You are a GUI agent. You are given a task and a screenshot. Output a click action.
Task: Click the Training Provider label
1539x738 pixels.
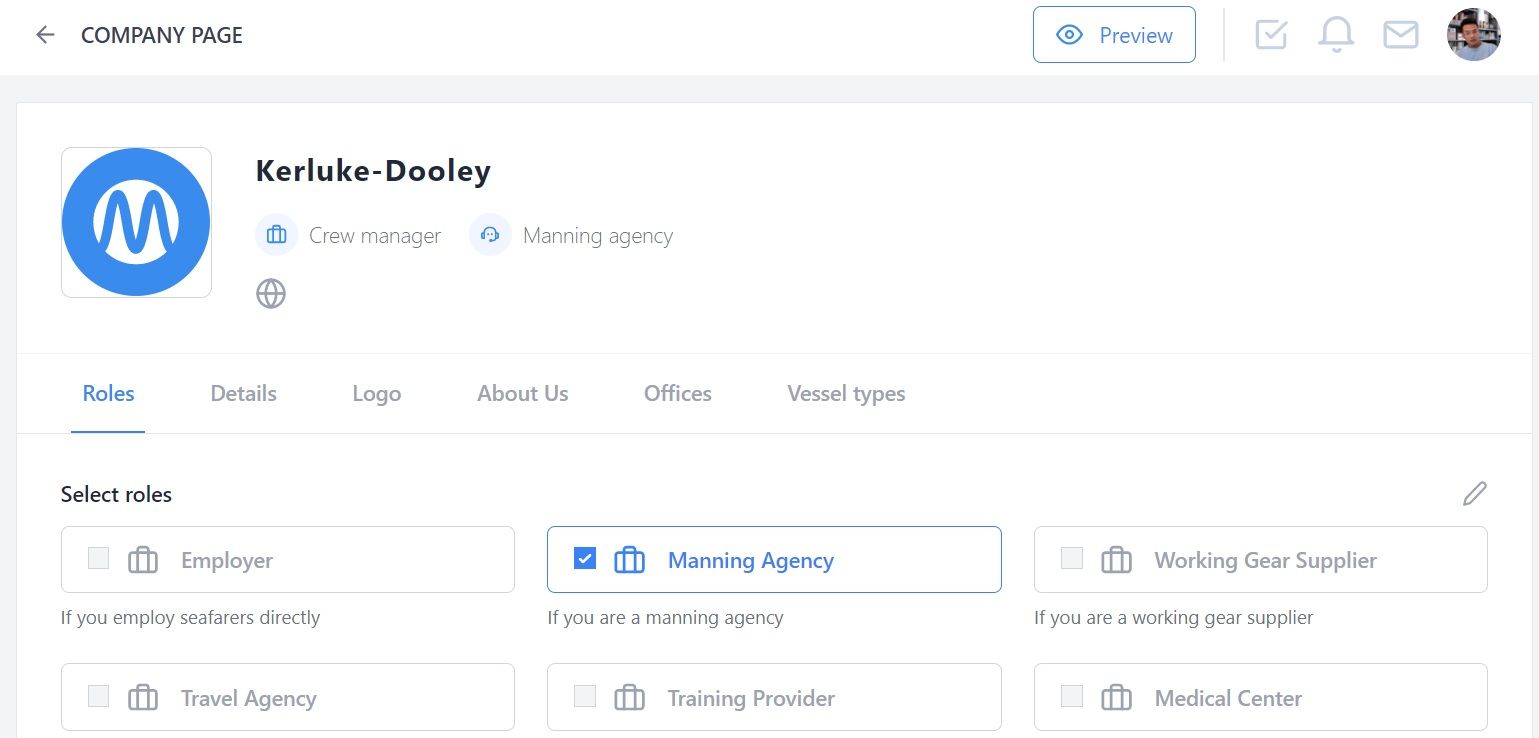pos(751,698)
